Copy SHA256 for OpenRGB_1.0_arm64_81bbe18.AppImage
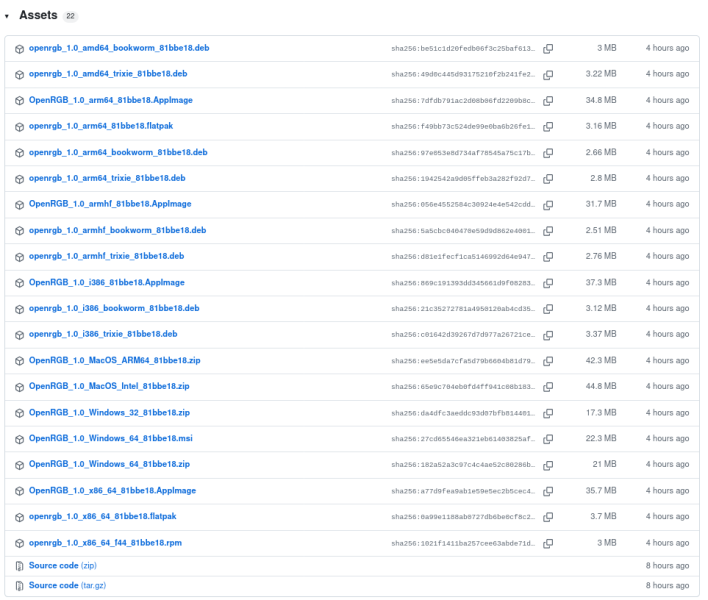Screen dimensions: 708x600 coord(548,100)
